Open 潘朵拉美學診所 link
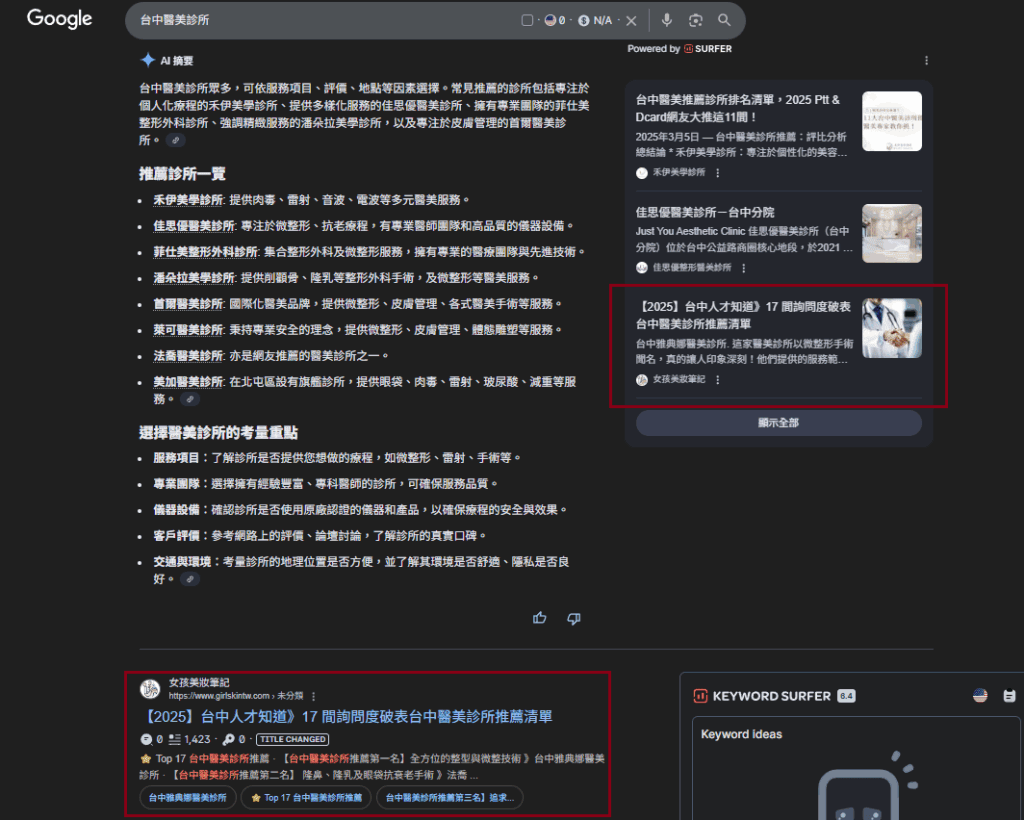Image resolution: width=1024 pixels, height=820 pixels. (194, 278)
